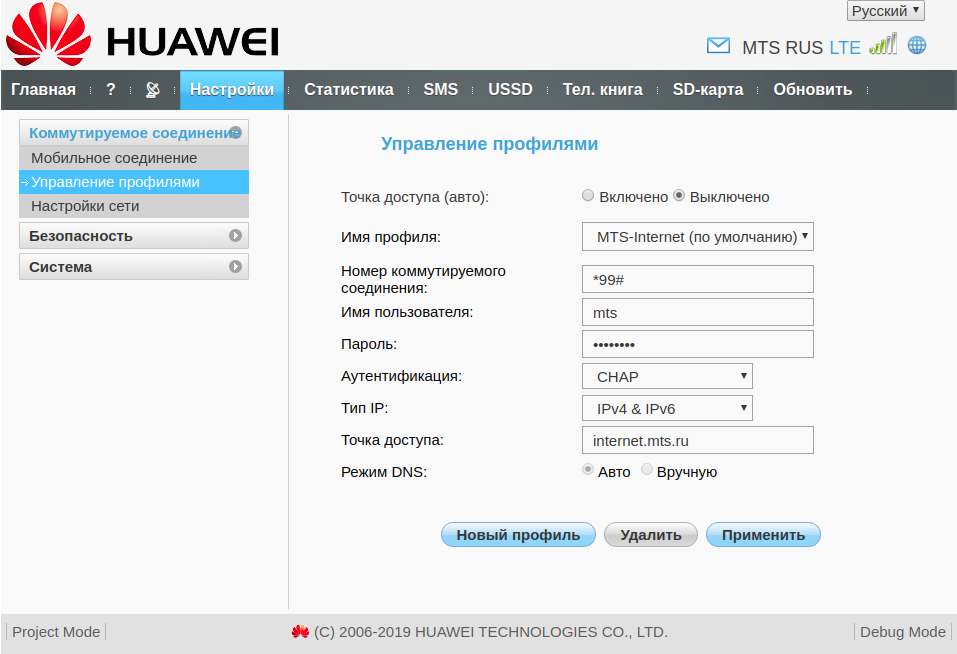Open the Debug Mode link

[903, 632]
